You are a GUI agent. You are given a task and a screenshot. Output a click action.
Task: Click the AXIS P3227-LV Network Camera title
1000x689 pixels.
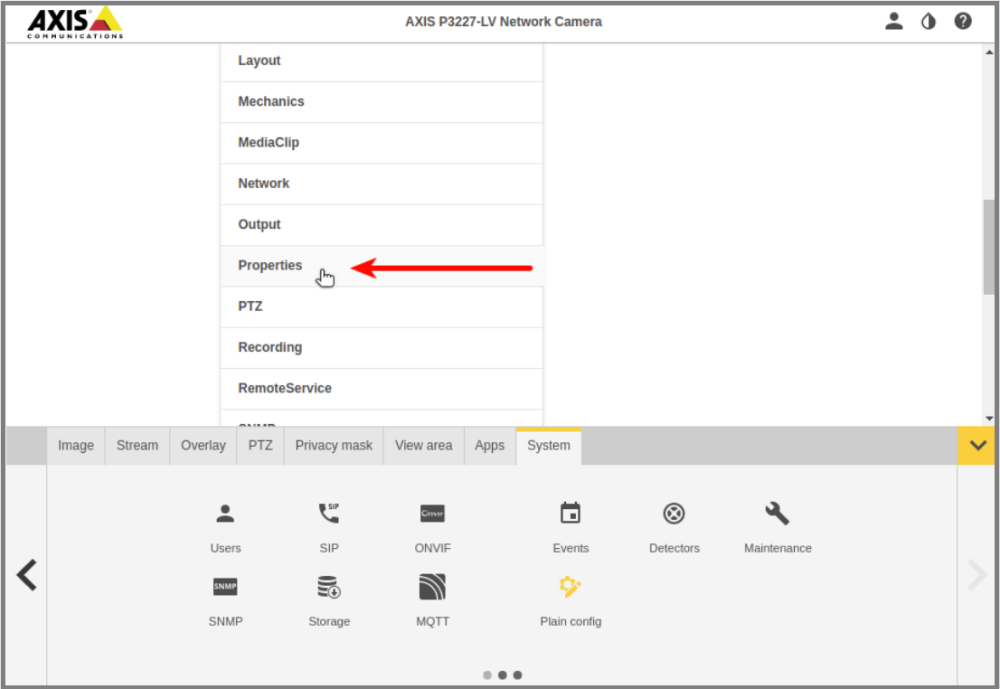(x=503, y=22)
